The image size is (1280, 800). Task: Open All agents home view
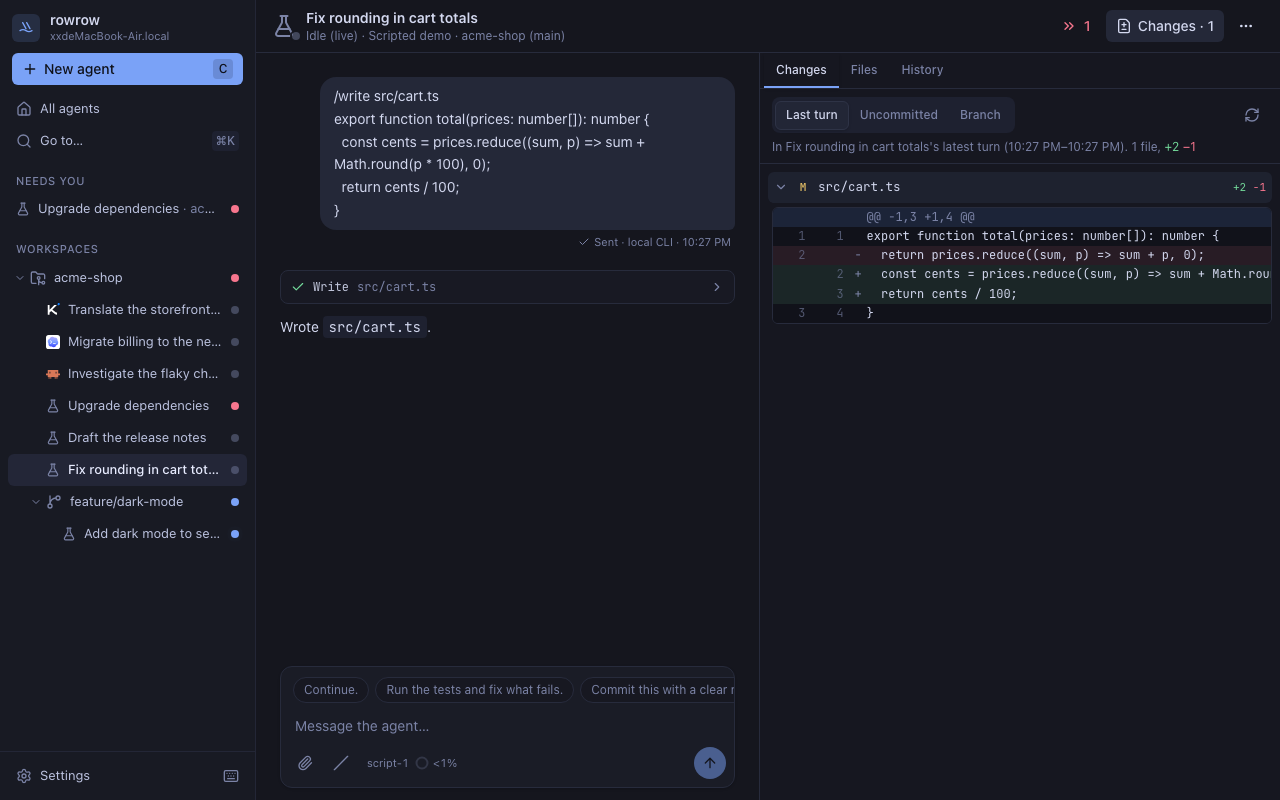tap(127, 109)
